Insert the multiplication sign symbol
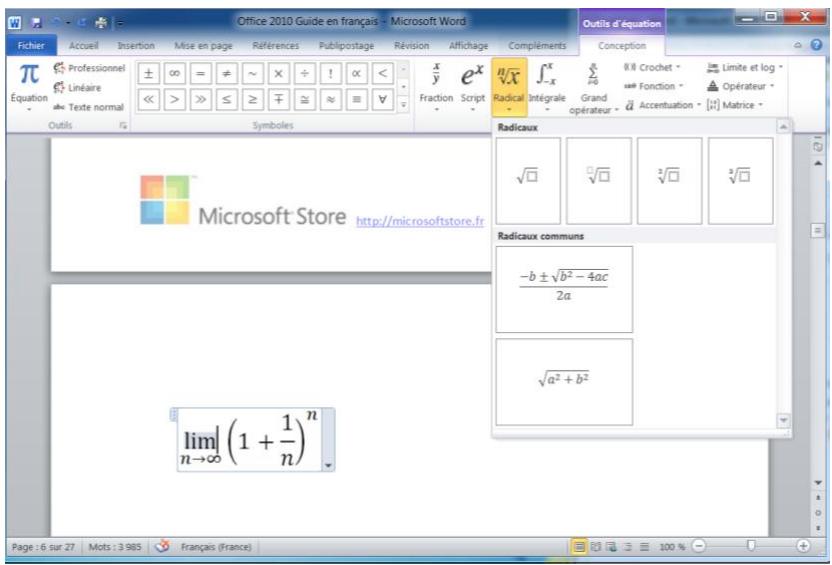The width and height of the screenshot is (832, 565). (x=279, y=74)
